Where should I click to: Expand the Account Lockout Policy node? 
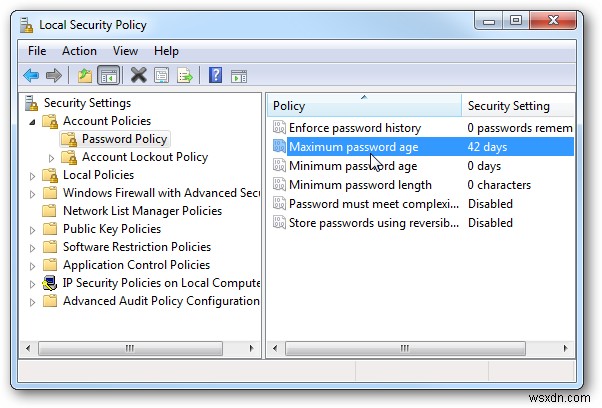(x=52, y=157)
